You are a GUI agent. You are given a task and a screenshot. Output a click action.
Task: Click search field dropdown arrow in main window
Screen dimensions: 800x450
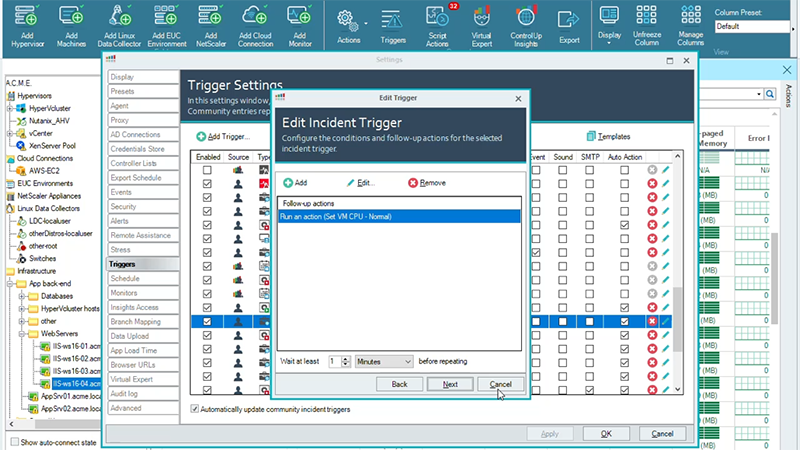[759, 94]
